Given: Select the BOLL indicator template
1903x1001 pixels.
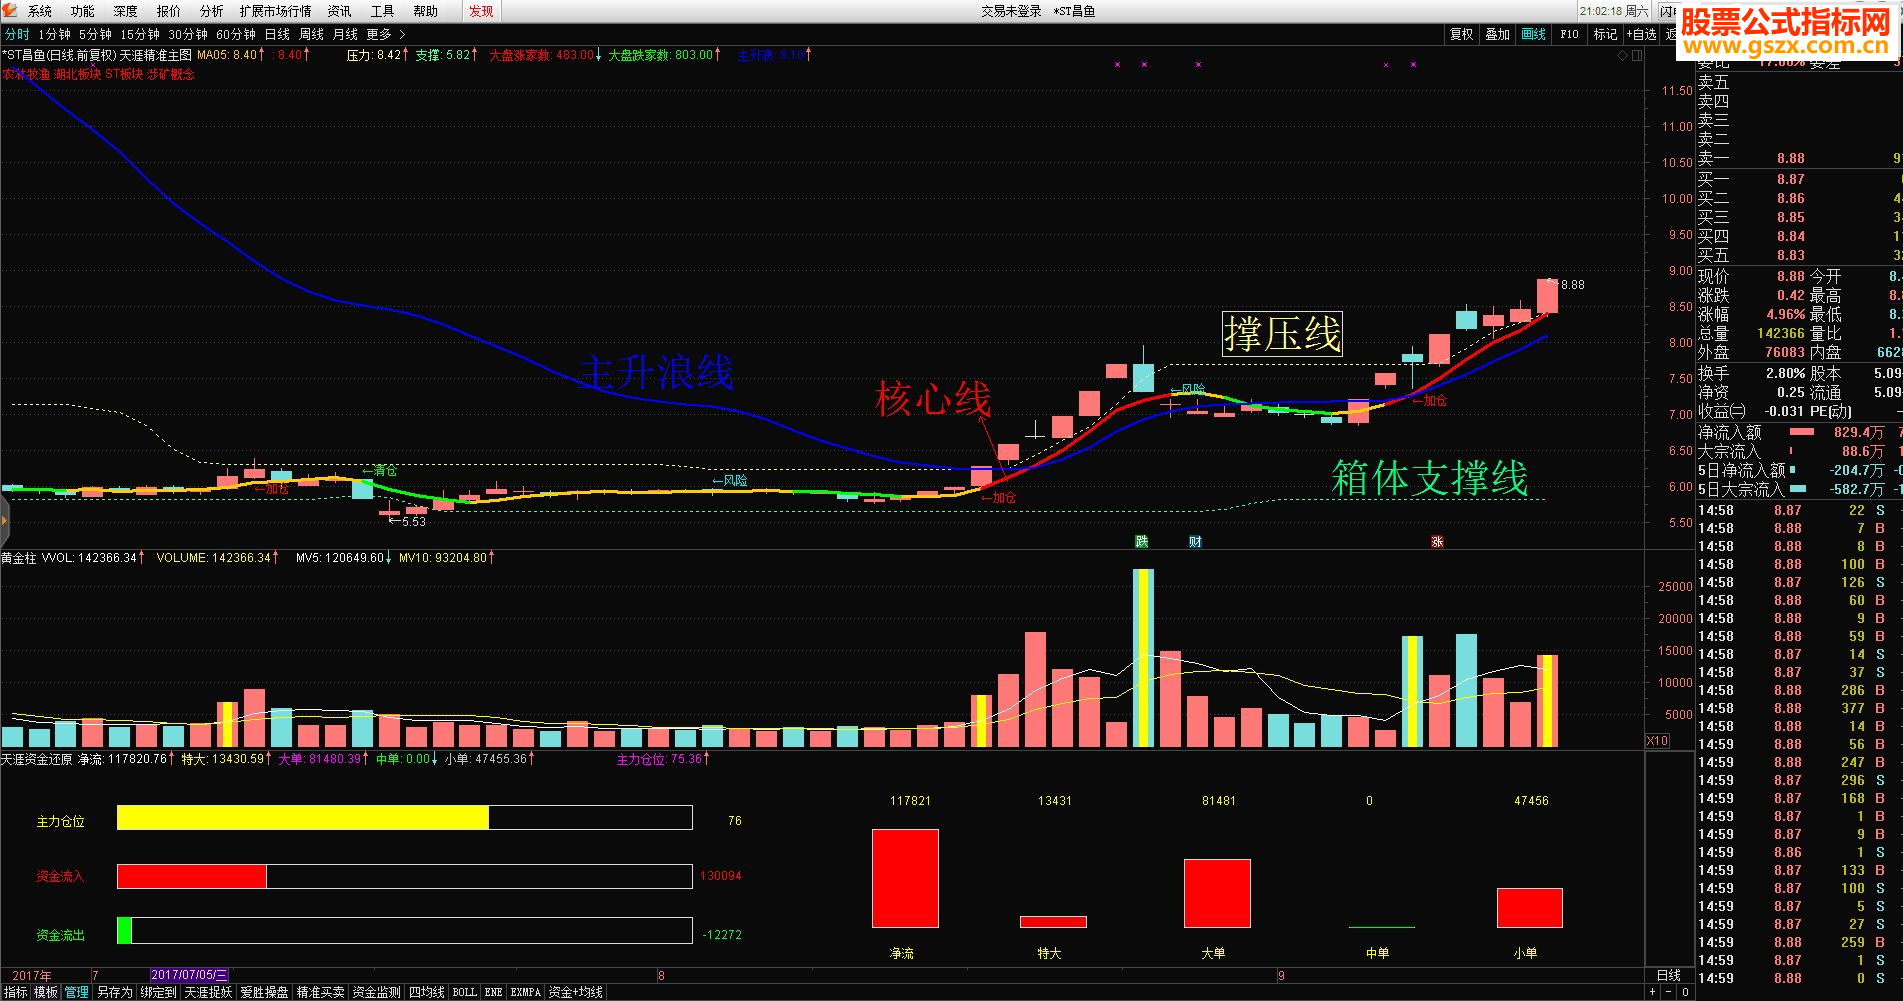Looking at the screenshot, I should [x=464, y=992].
